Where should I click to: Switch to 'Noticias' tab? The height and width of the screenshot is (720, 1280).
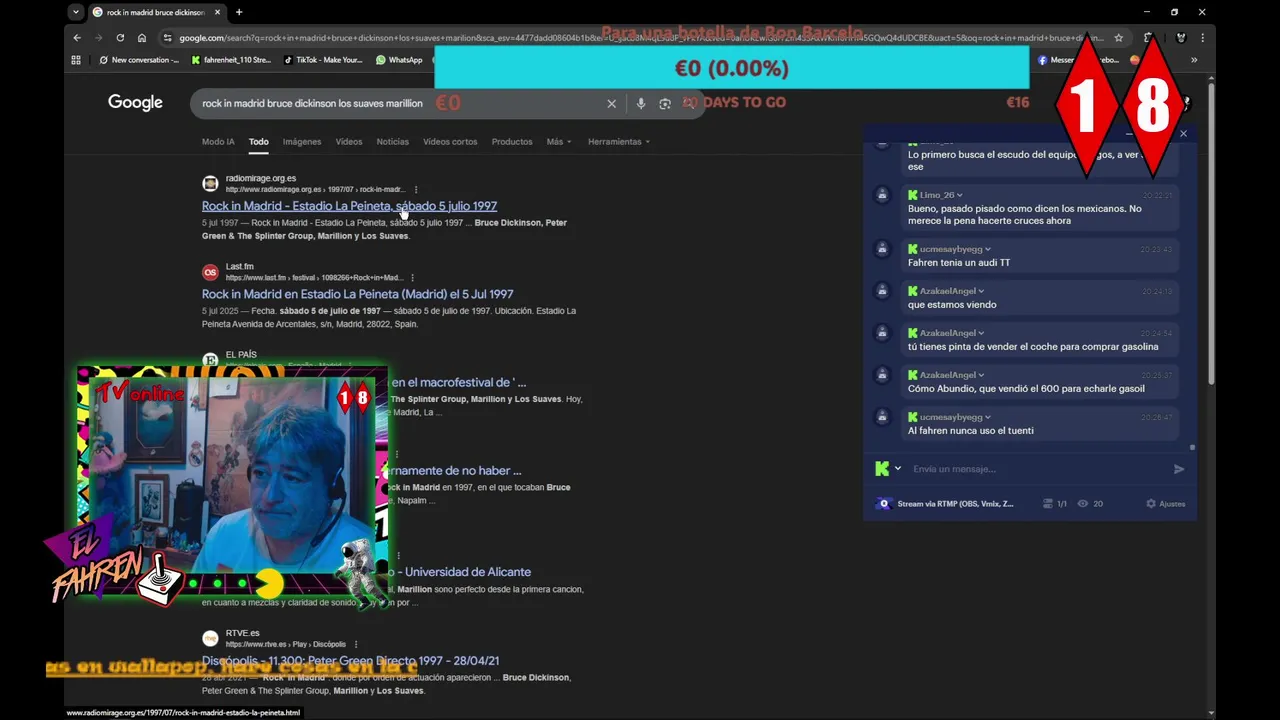click(x=392, y=142)
